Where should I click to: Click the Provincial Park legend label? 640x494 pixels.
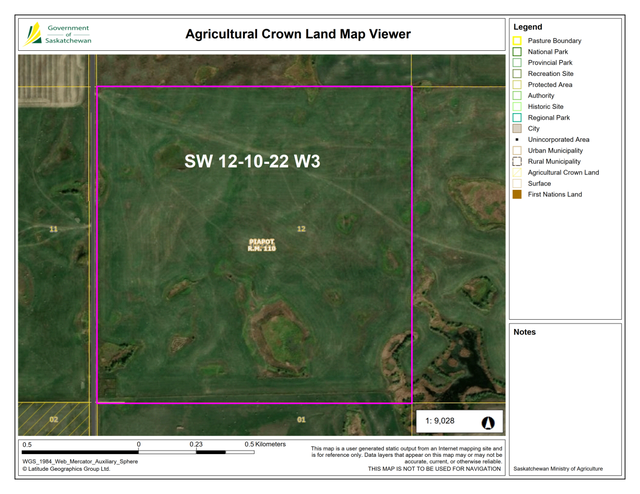point(550,62)
